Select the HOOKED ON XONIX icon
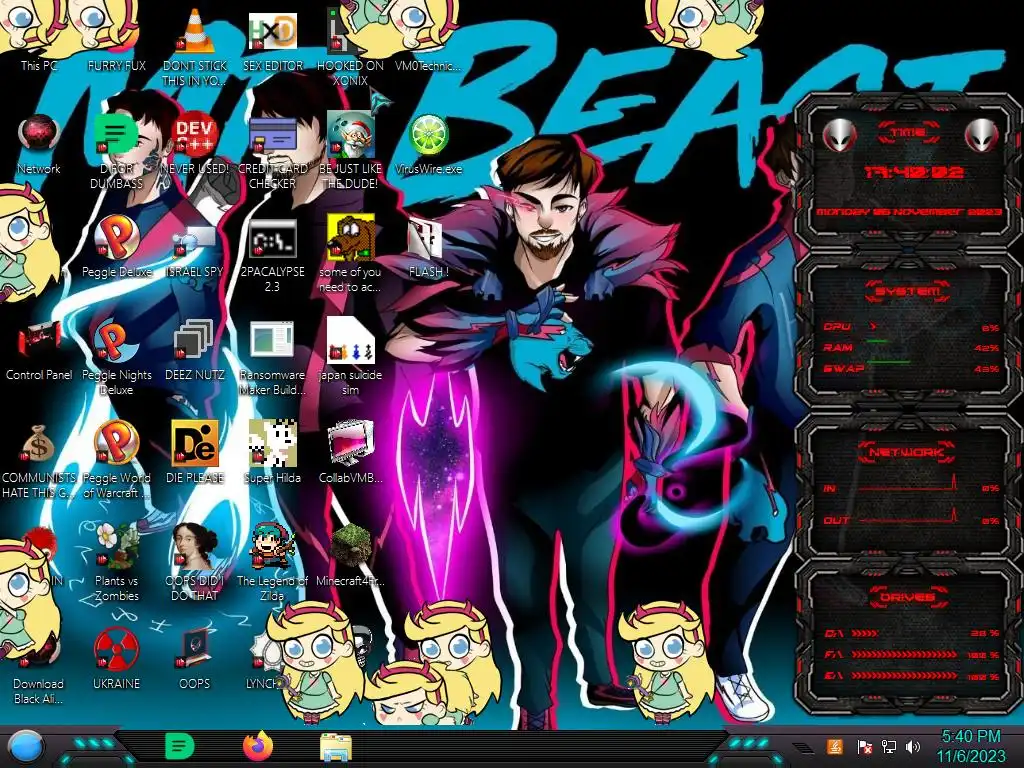Screen dimensions: 1024x768 350,47
